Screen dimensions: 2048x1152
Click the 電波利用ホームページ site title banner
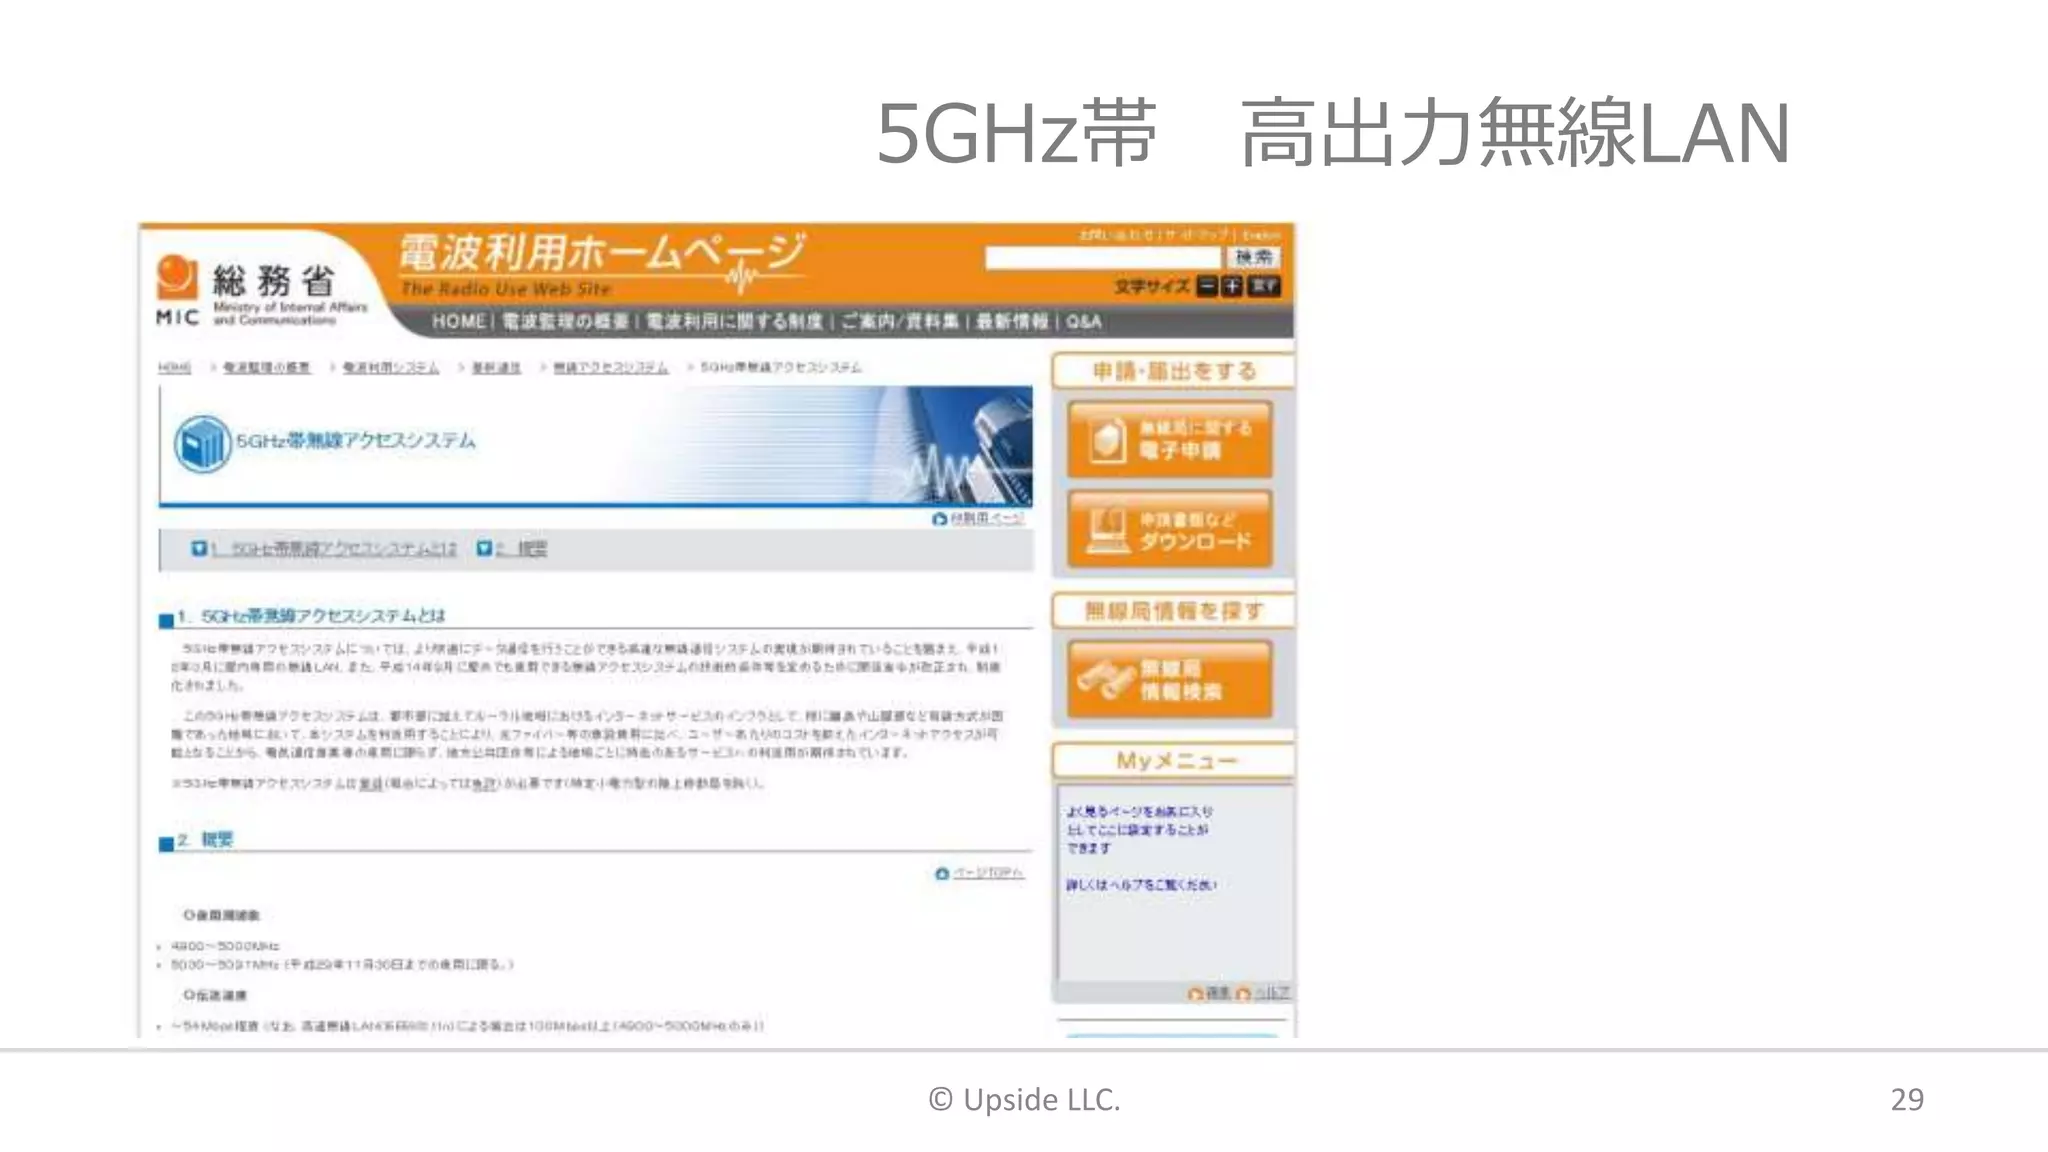tap(602, 265)
